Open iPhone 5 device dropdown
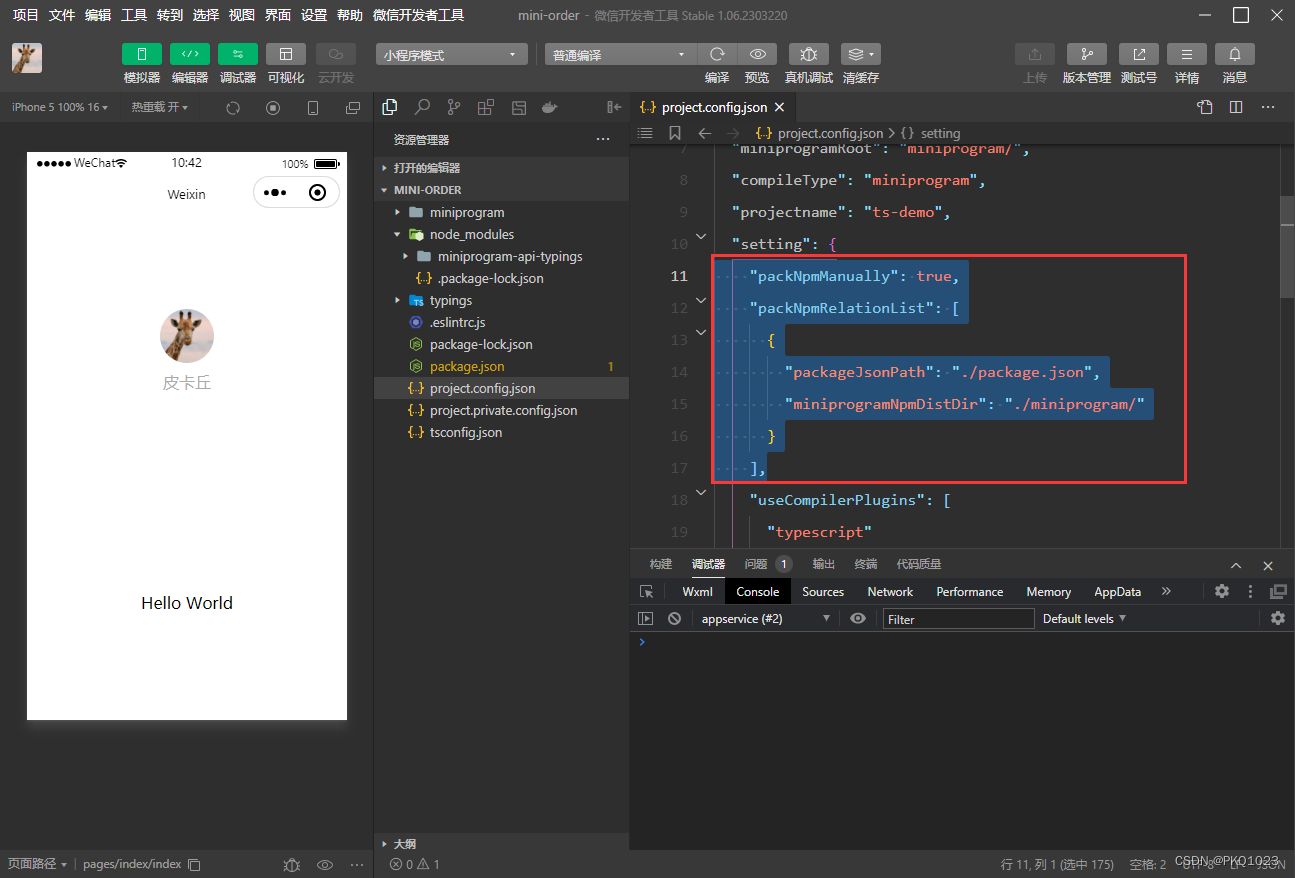 point(60,107)
